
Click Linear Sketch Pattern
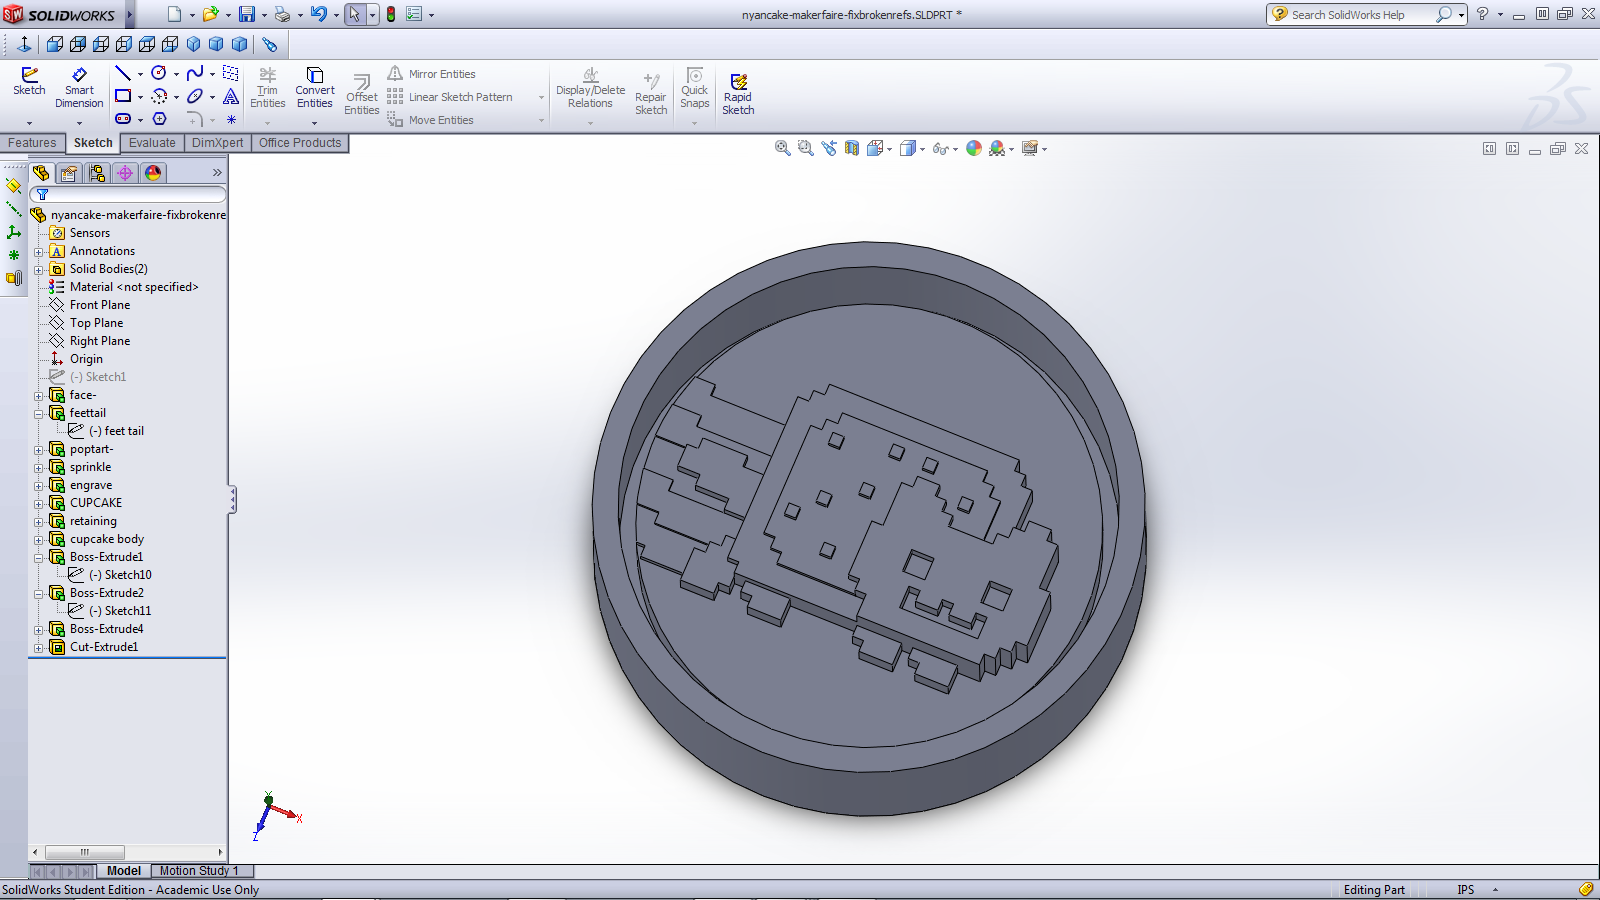point(450,97)
